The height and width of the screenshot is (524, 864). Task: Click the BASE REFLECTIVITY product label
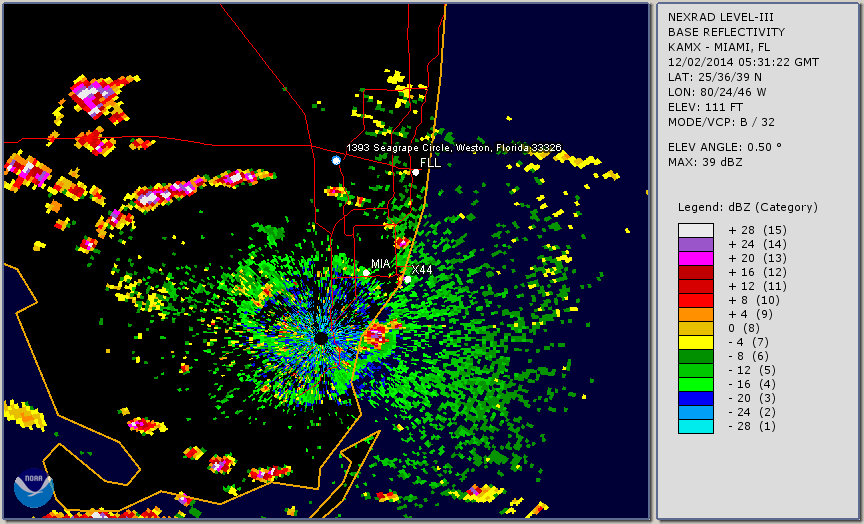(x=726, y=33)
